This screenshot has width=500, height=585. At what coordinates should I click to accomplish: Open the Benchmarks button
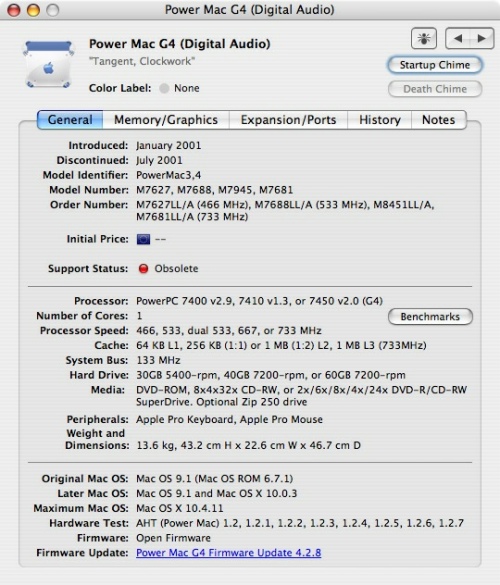(430, 317)
